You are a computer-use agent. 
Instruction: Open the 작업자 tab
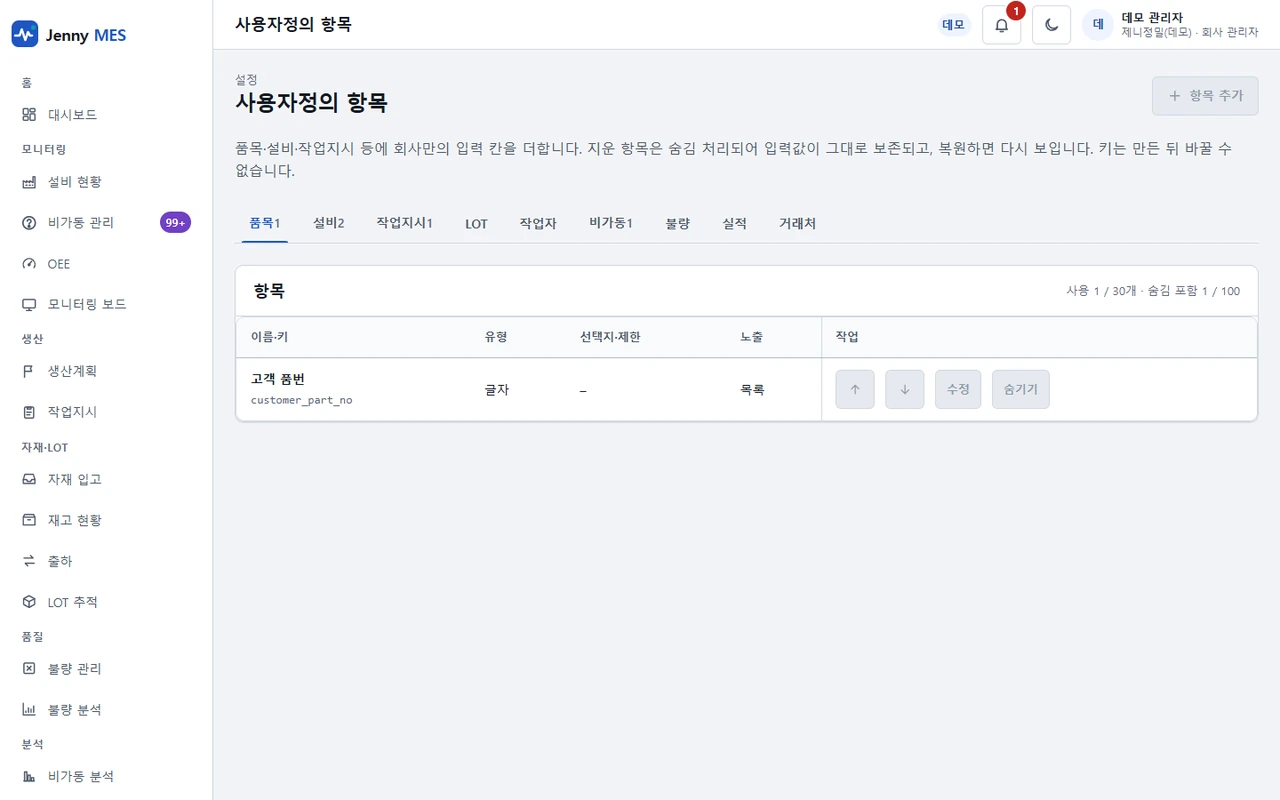[538, 223]
